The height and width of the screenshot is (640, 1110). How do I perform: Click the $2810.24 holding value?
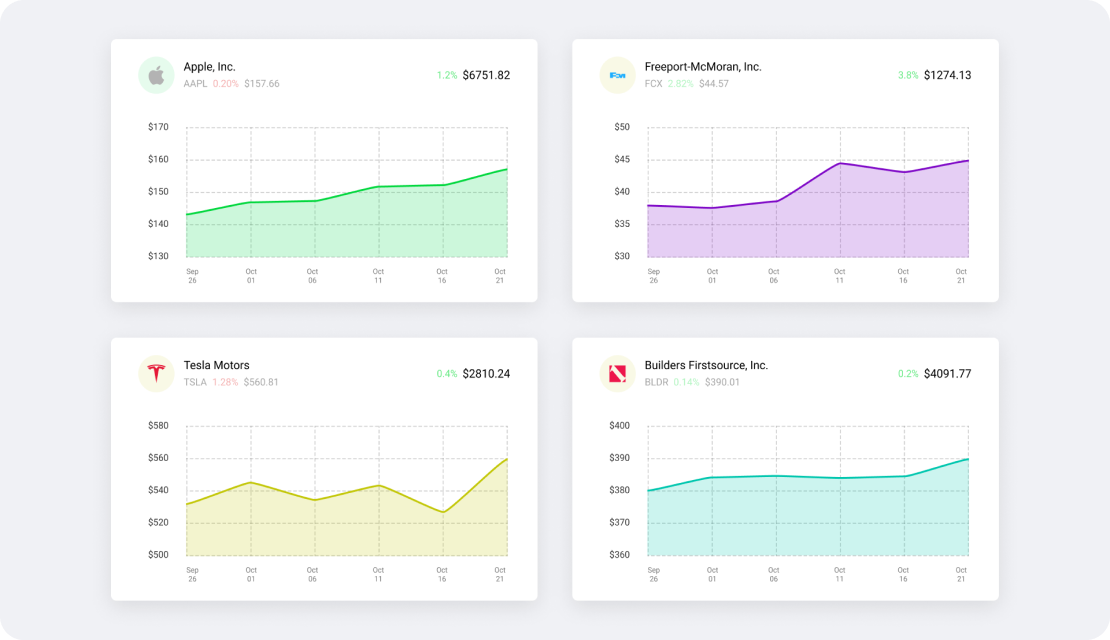pos(486,374)
